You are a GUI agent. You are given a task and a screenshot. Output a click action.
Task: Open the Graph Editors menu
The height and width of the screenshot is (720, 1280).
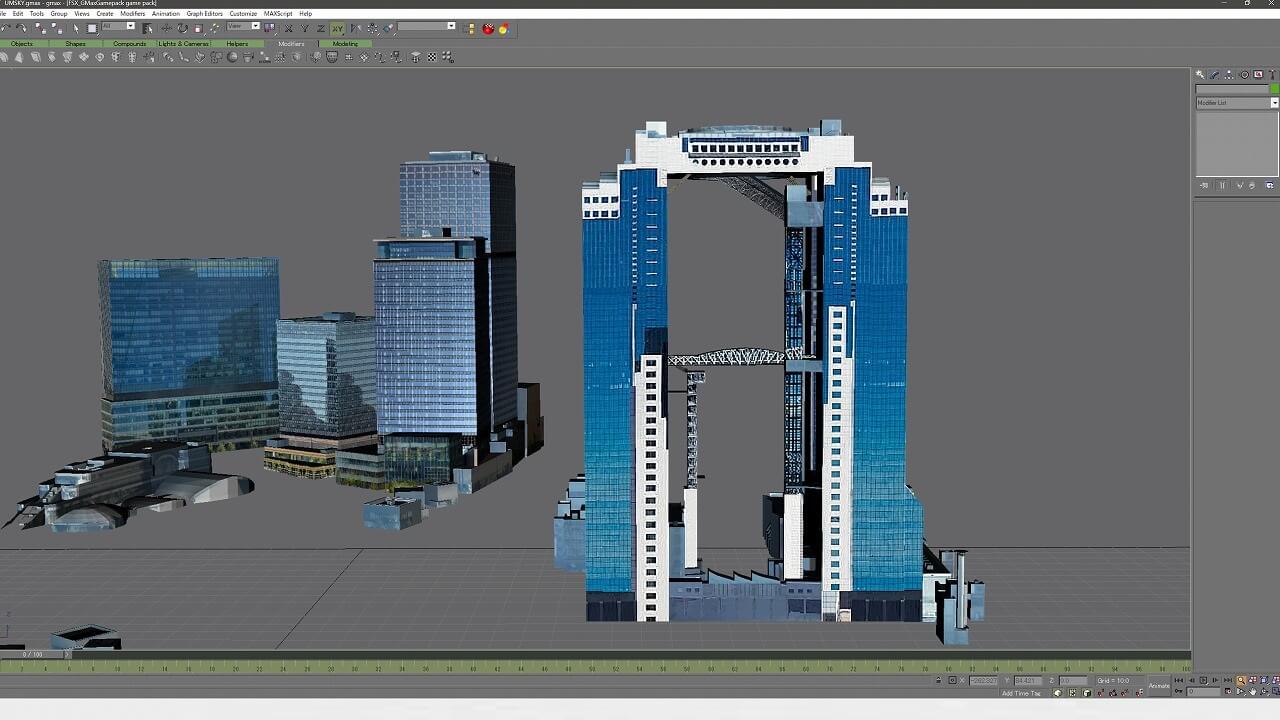click(204, 14)
